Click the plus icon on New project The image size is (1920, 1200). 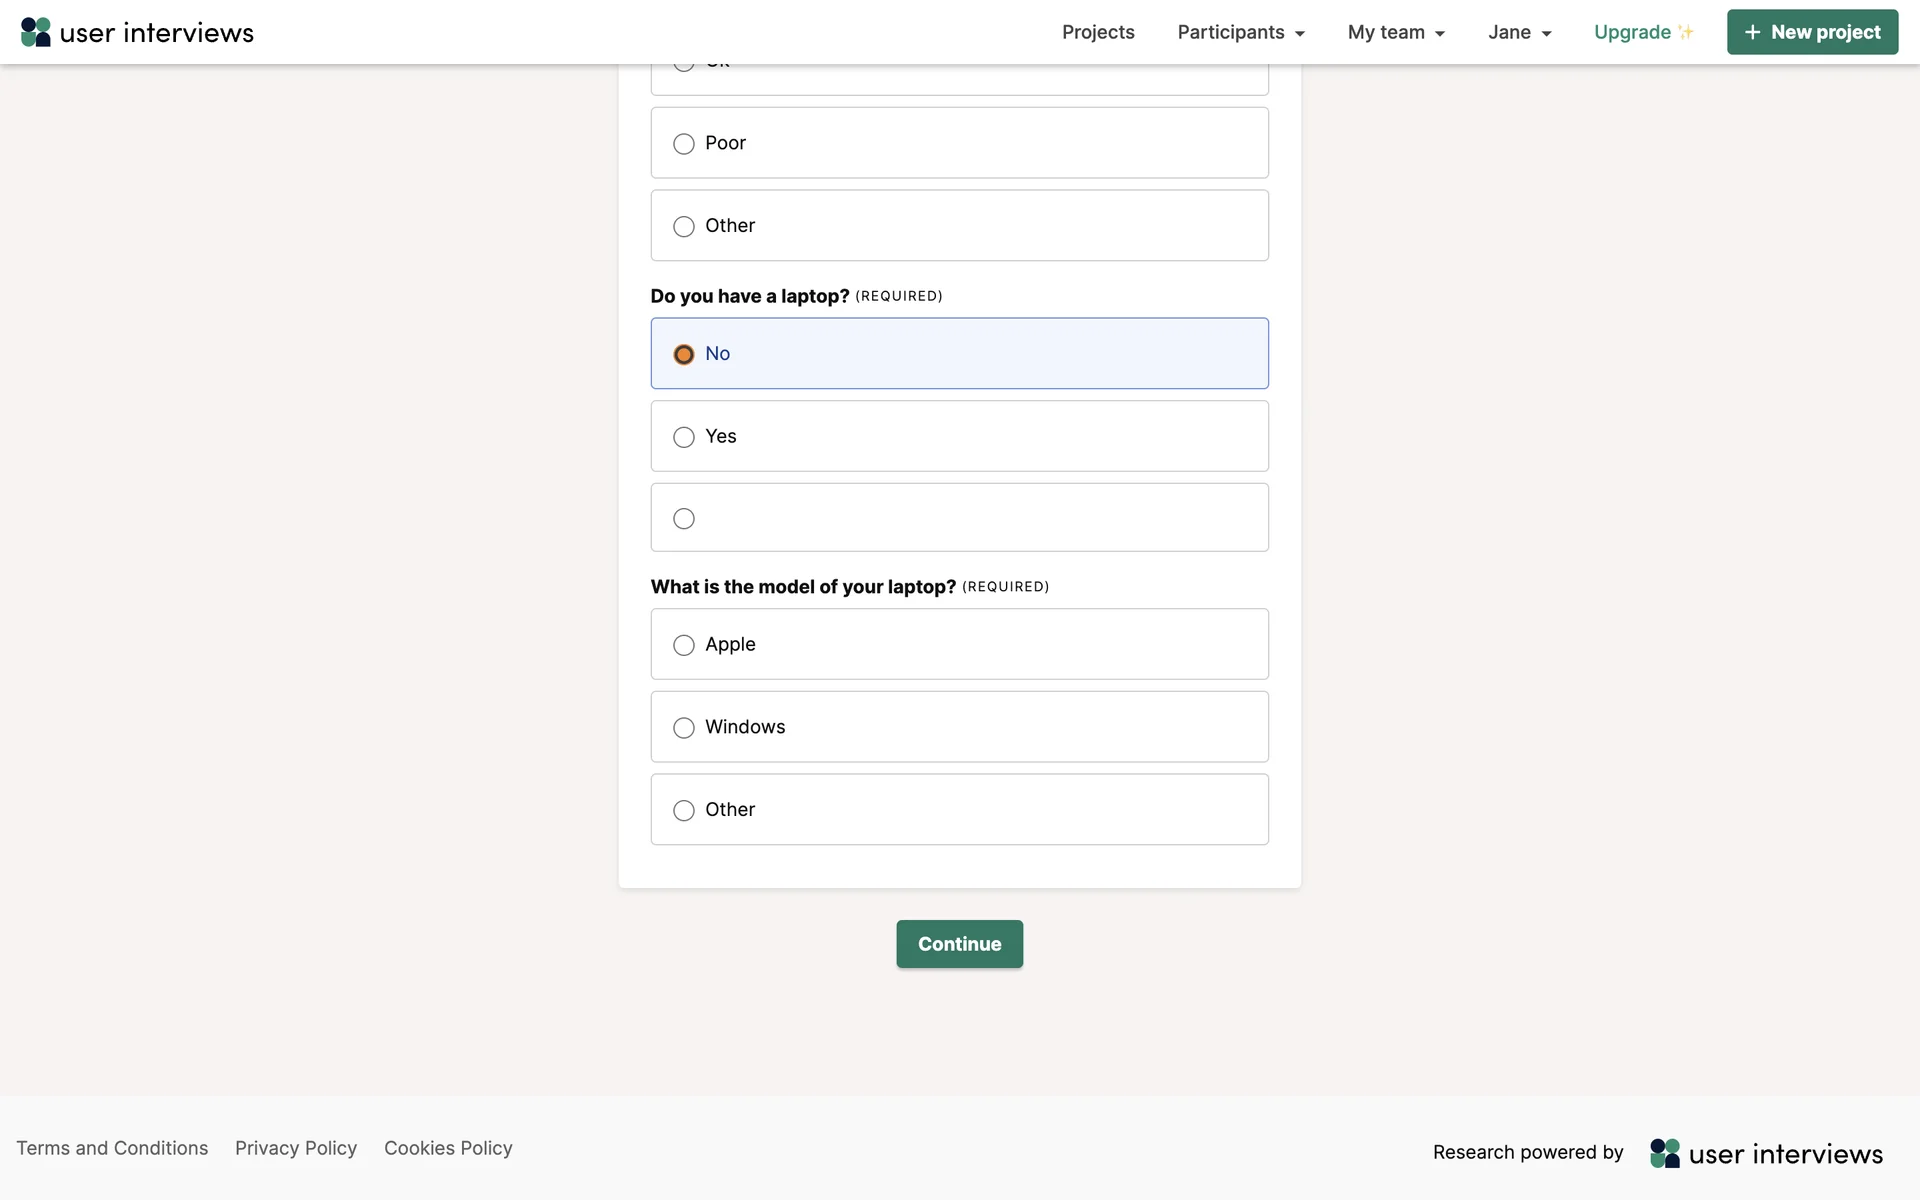(x=1752, y=32)
